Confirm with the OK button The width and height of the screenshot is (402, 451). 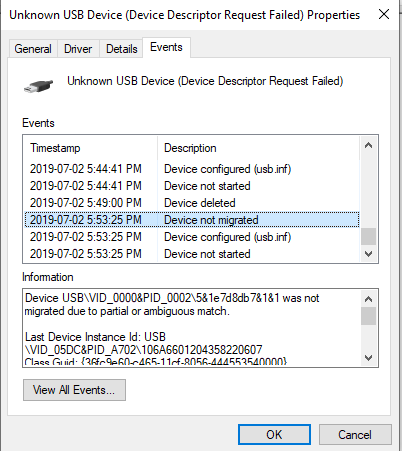click(x=274, y=435)
